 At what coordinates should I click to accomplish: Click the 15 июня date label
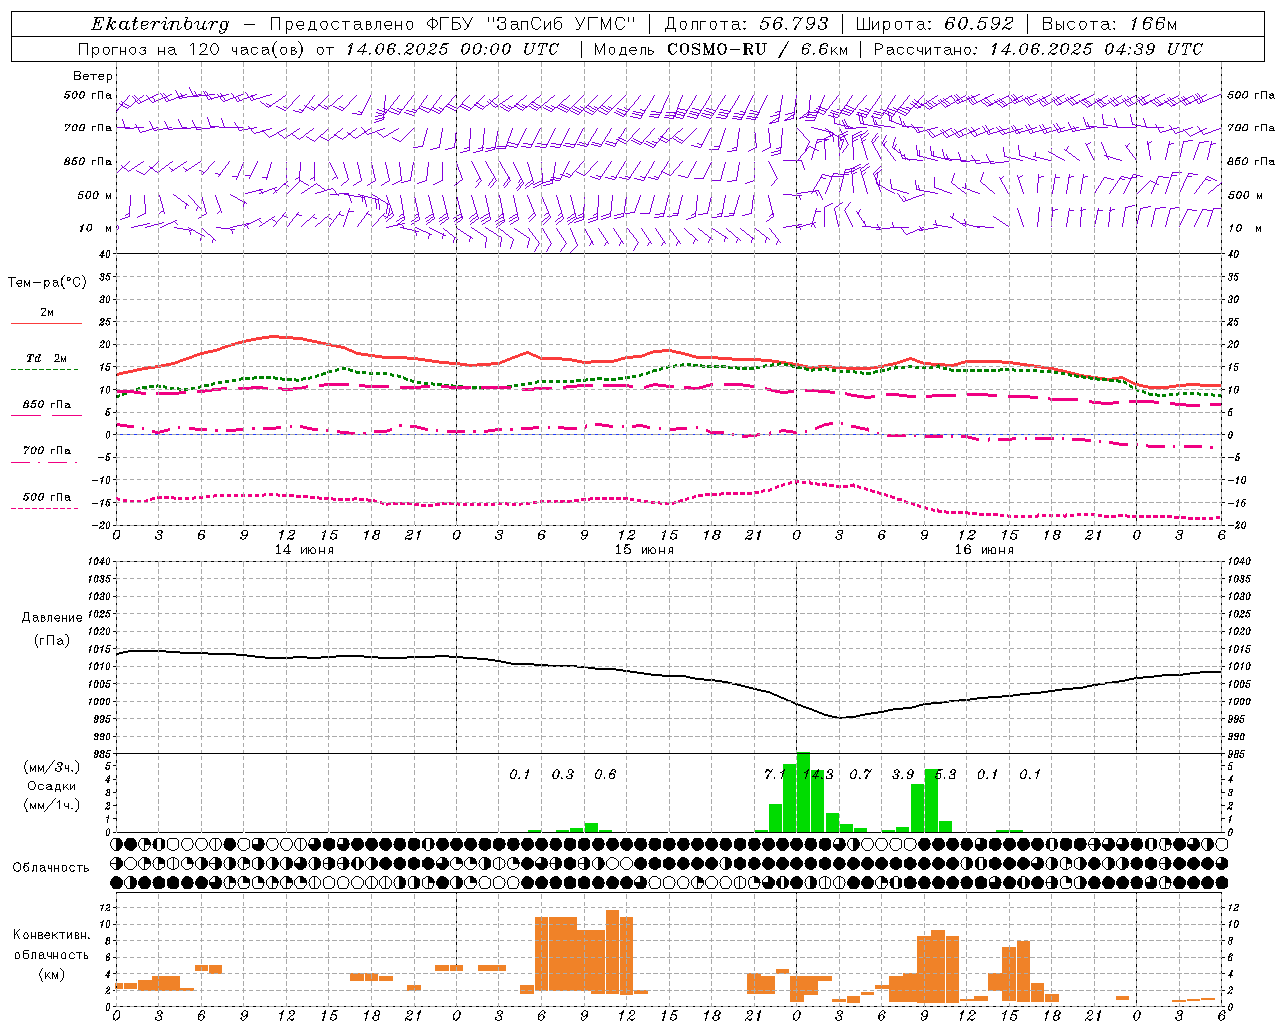tap(644, 550)
